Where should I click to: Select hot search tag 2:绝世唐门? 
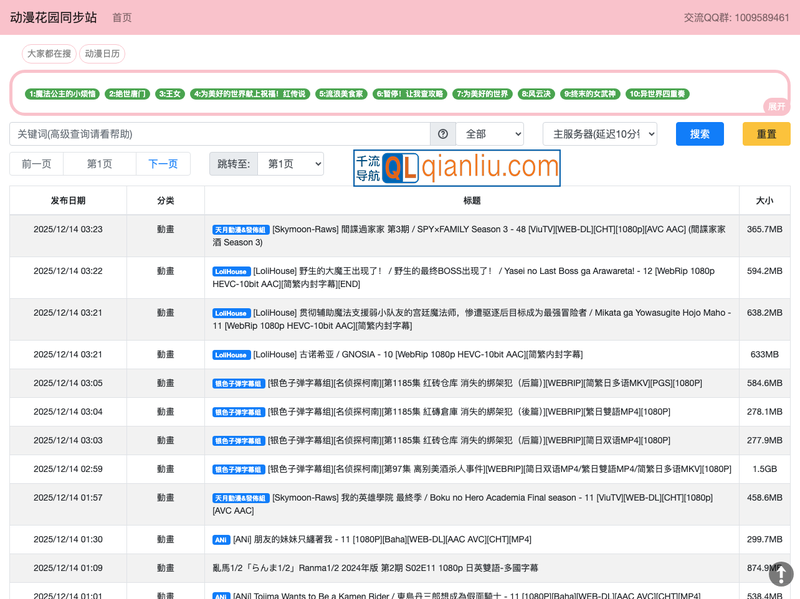pyautogui.click(x=128, y=94)
